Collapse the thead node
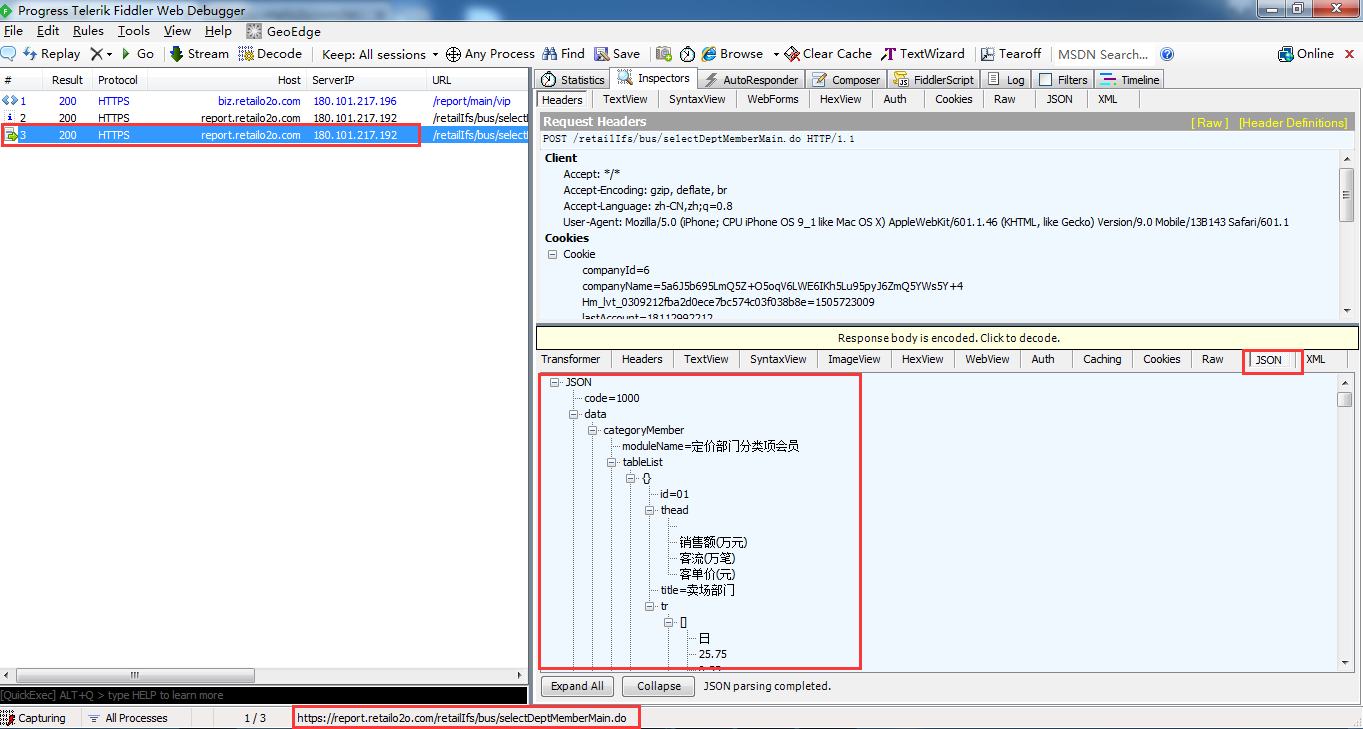 (649, 510)
